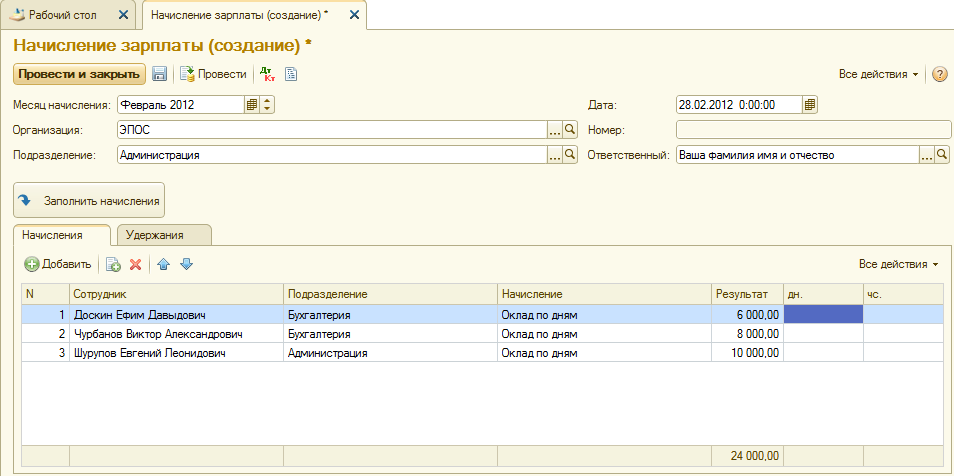
Task: Click Провести и закрыть button
Action: pyautogui.click(x=80, y=74)
